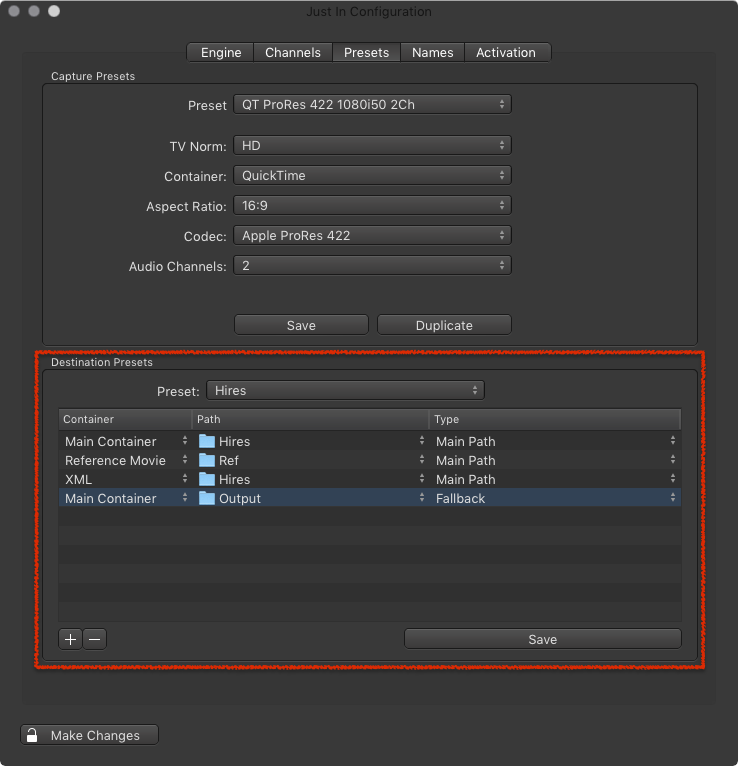Go to the Activation tab
Screen dimensions: 738x766
pos(506,52)
